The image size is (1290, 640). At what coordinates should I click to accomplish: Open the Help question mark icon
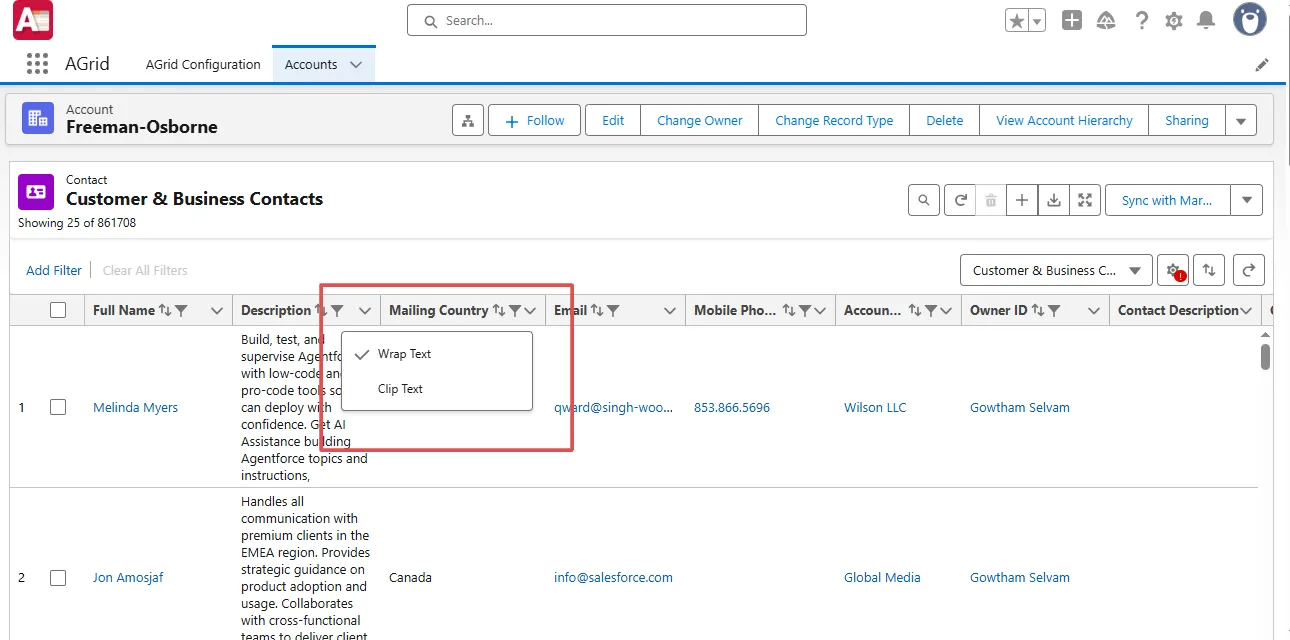[1142, 20]
